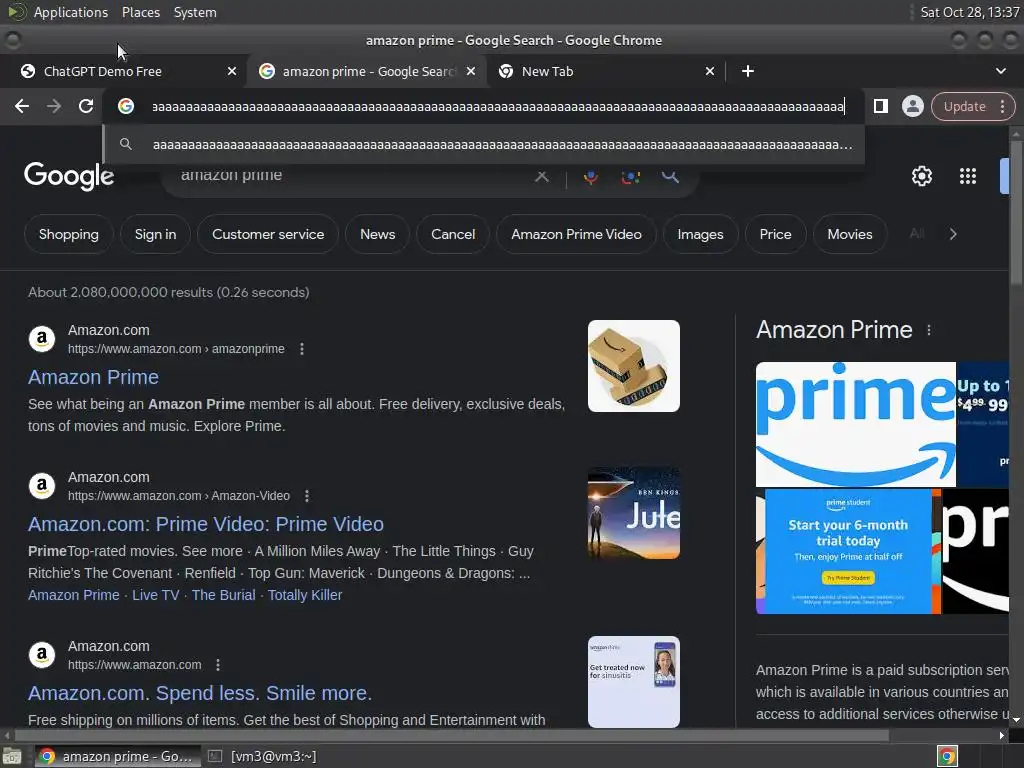Click the forward navigation arrow
The width and height of the screenshot is (1024, 768).
click(54, 106)
